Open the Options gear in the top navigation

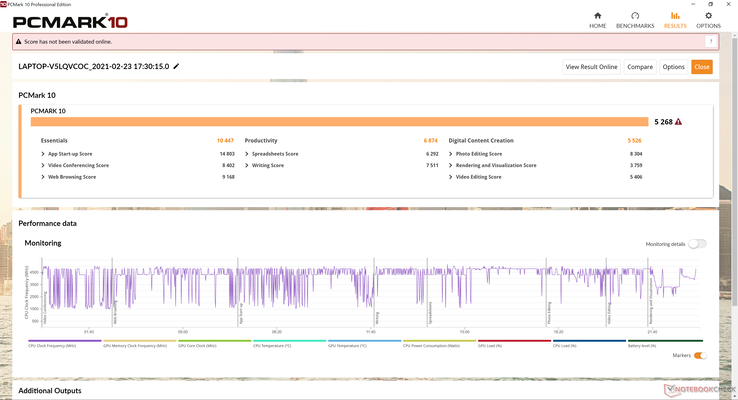click(x=708, y=19)
